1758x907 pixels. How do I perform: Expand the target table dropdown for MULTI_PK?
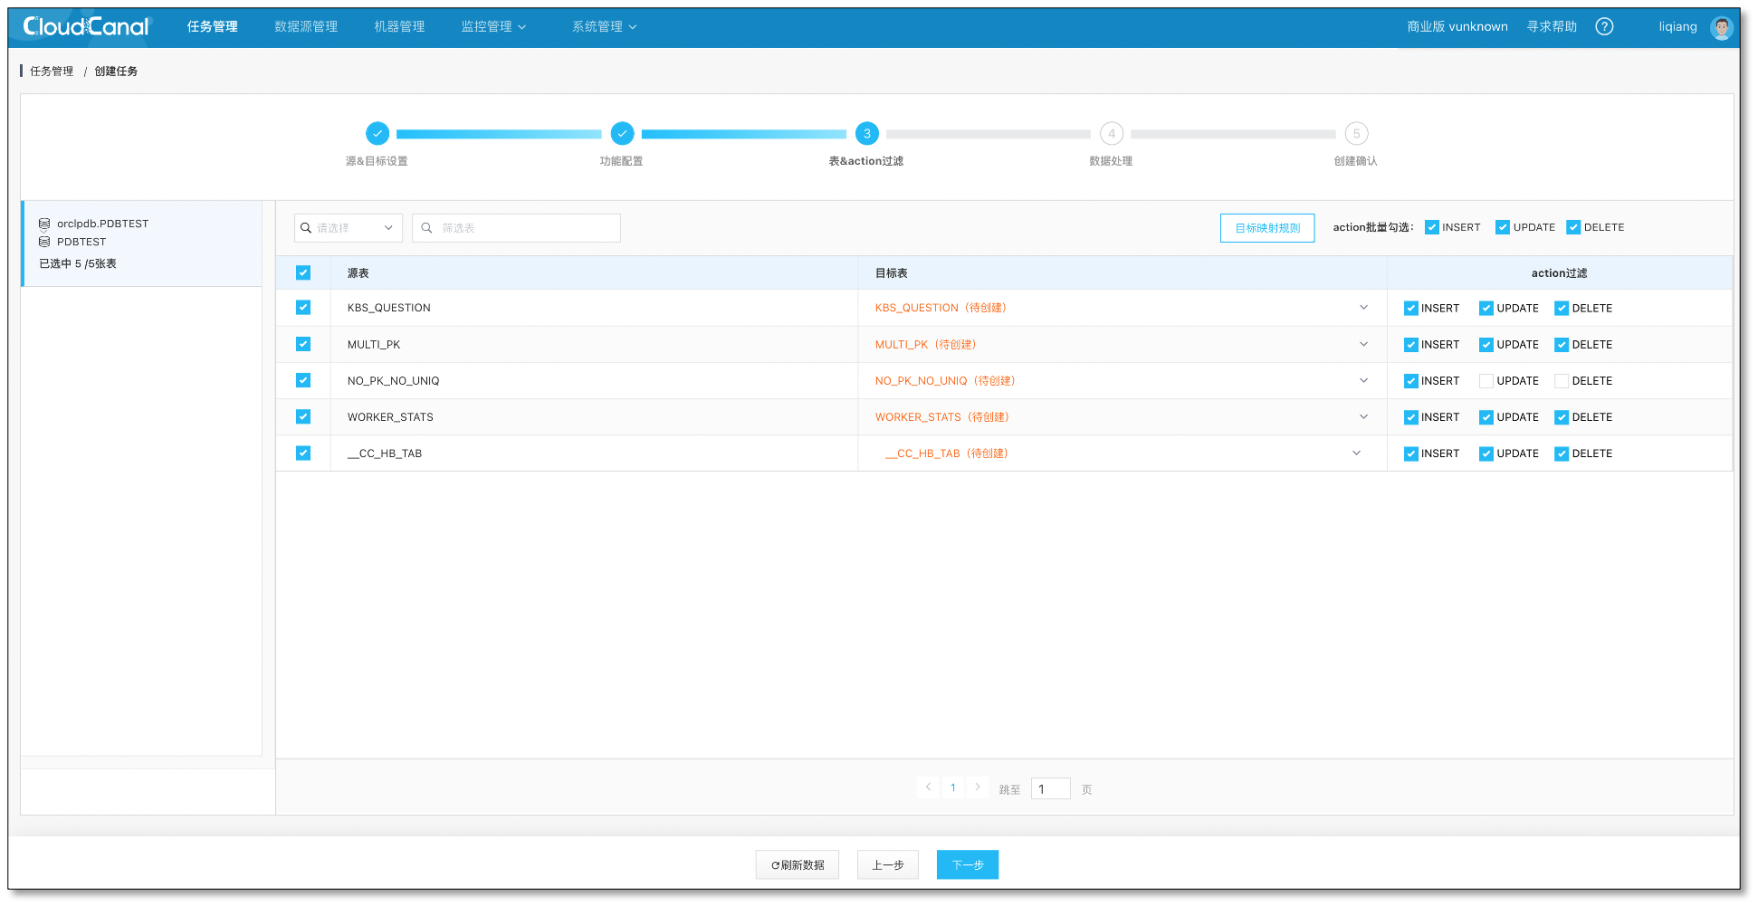[1364, 344]
